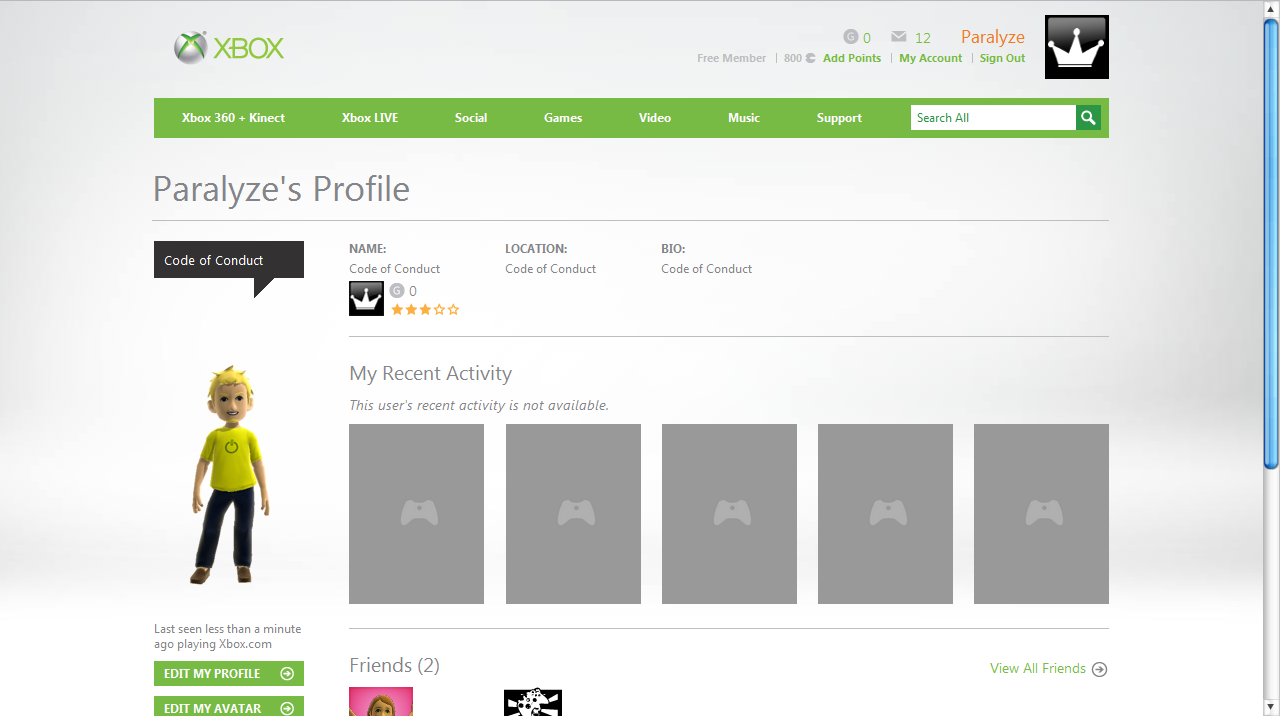The image size is (1280, 716).
Task: Click the first recent activity game placeholder
Action: click(x=416, y=514)
